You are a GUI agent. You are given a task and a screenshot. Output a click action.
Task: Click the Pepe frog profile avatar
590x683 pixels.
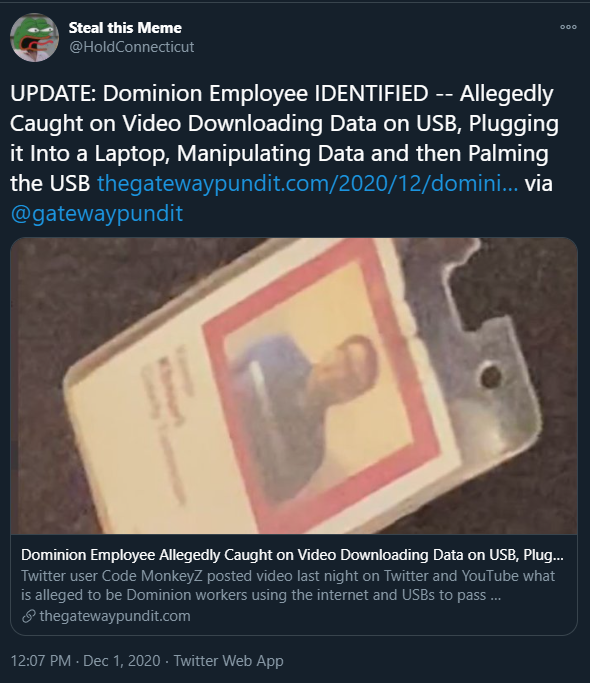click(34, 37)
